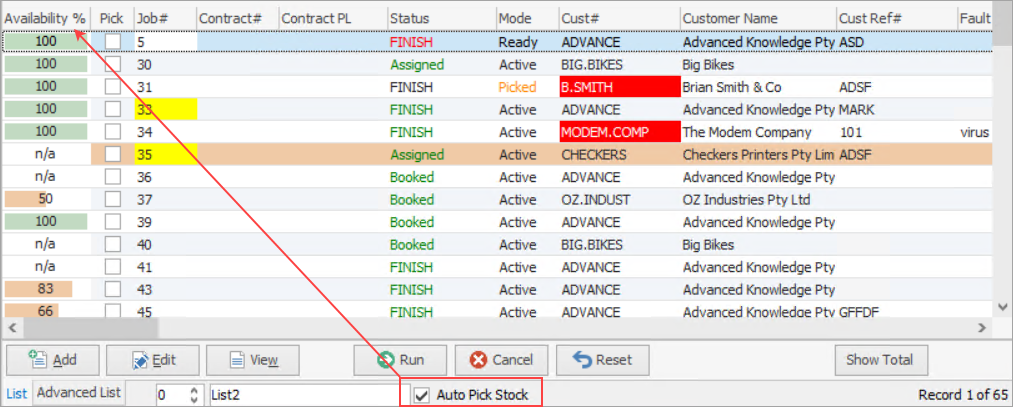
Task: Sort by the Availability % column header
Action: (45, 19)
